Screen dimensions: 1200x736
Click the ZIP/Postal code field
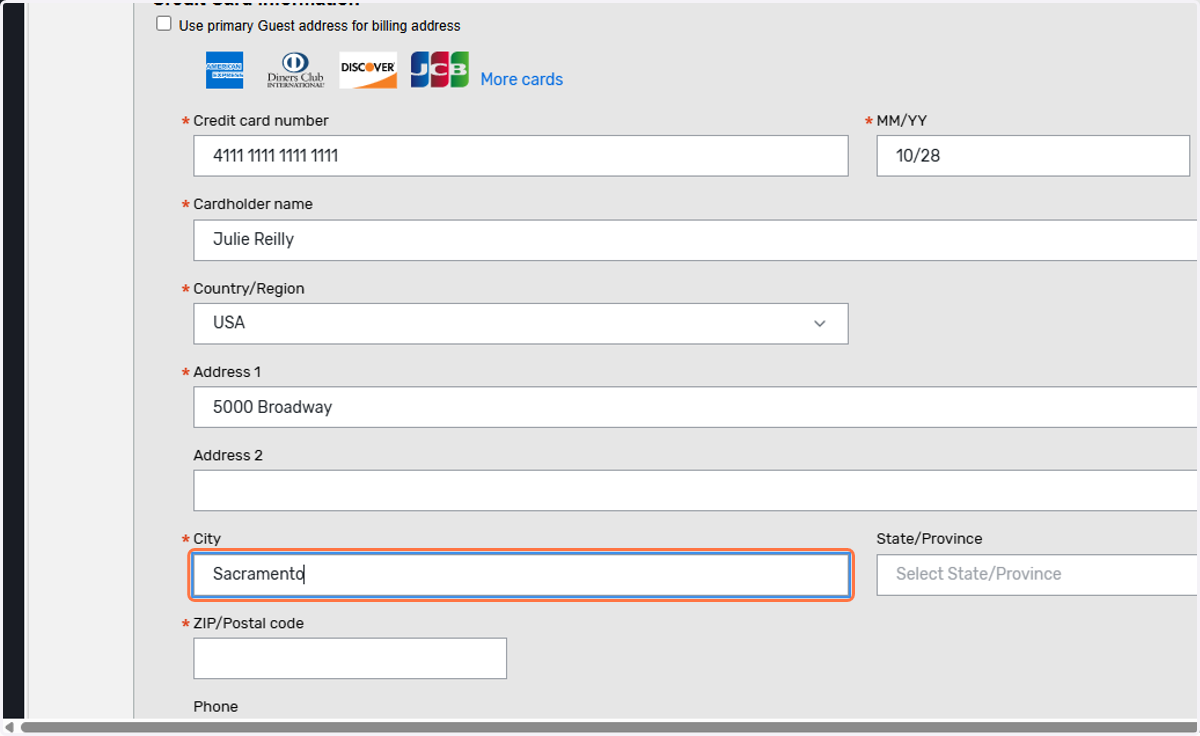(x=350, y=658)
